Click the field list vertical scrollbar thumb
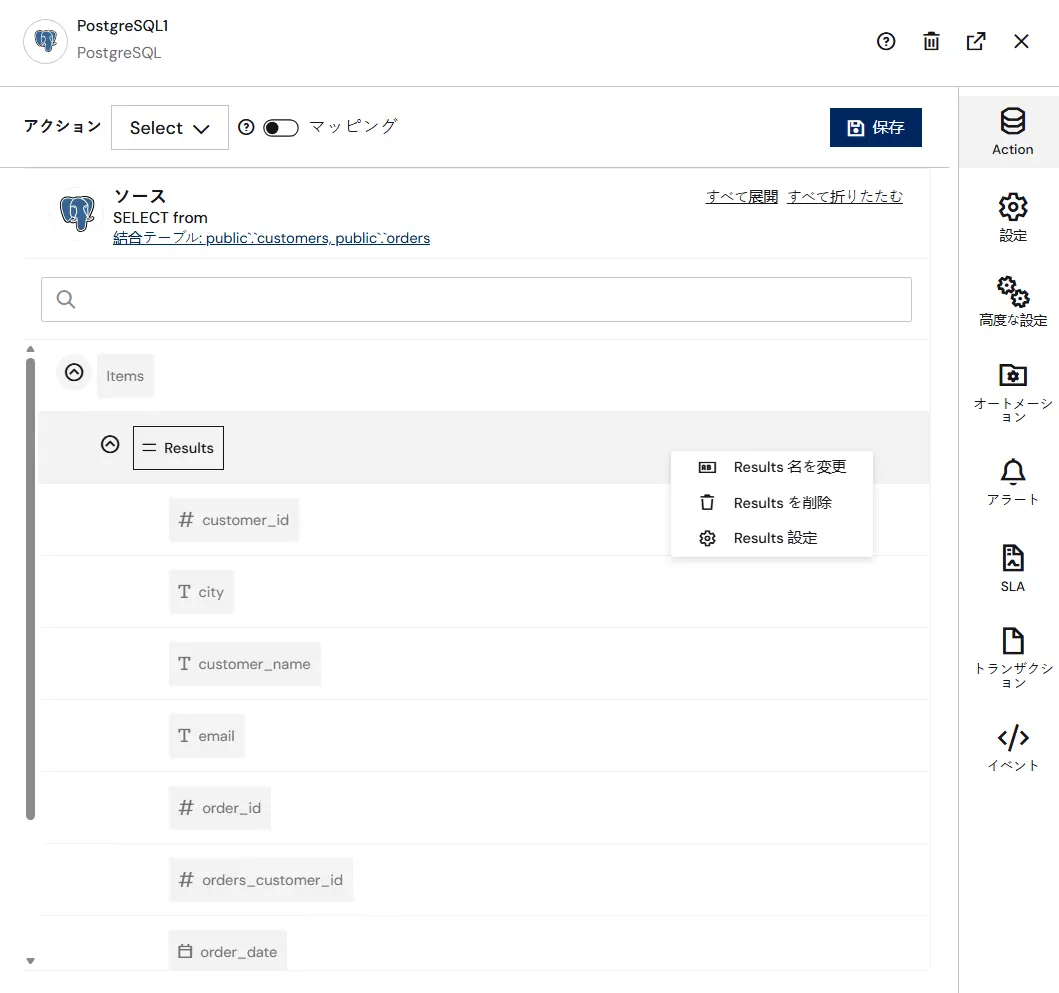The width and height of the screenshot is (1059, 993). coord(30,588)
